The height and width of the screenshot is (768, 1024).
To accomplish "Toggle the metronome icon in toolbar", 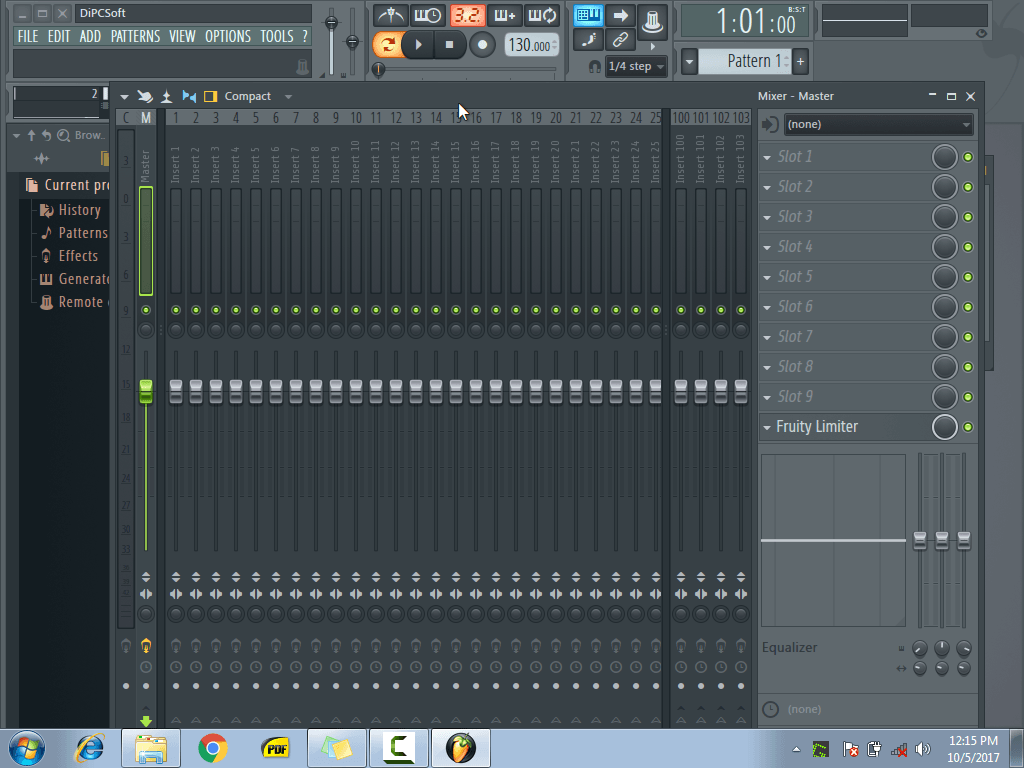I will tap(391, 15).
